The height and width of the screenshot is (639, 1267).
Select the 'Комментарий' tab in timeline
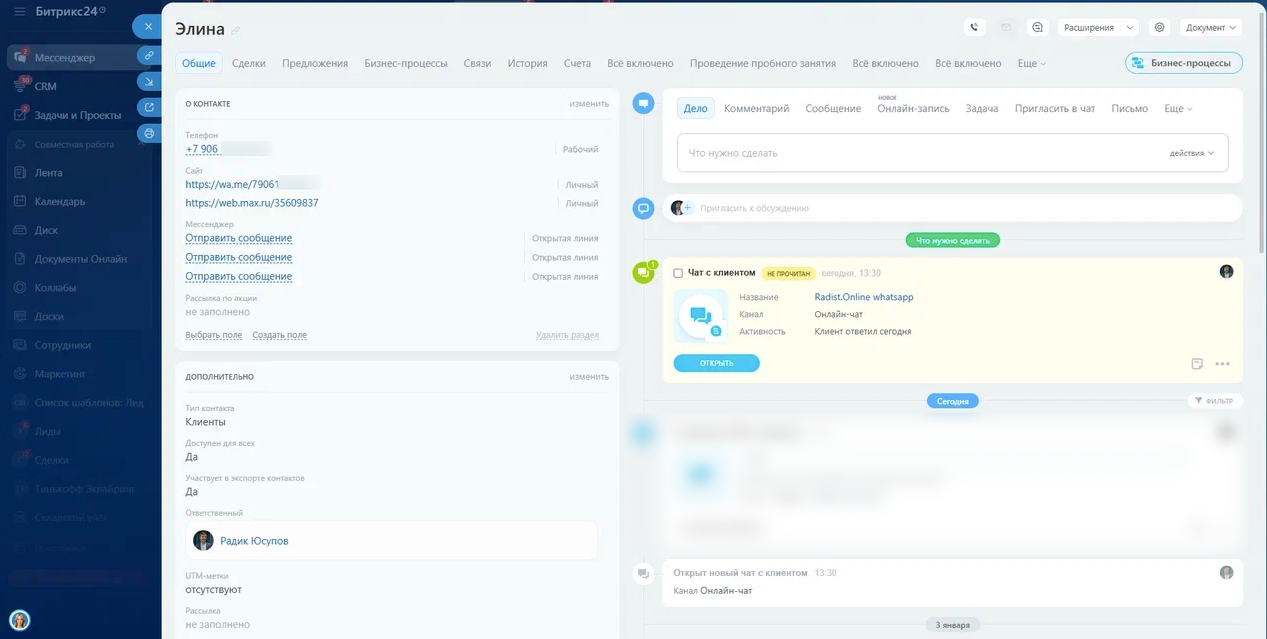click(756, 108)
